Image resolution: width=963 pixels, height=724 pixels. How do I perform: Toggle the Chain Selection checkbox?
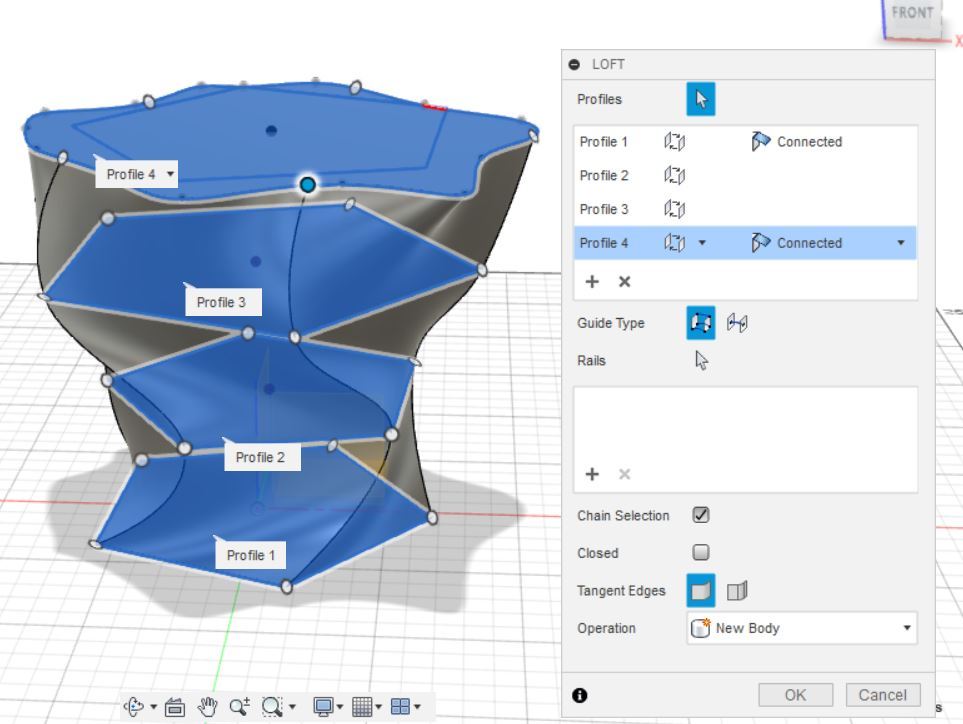pos(701,515)
